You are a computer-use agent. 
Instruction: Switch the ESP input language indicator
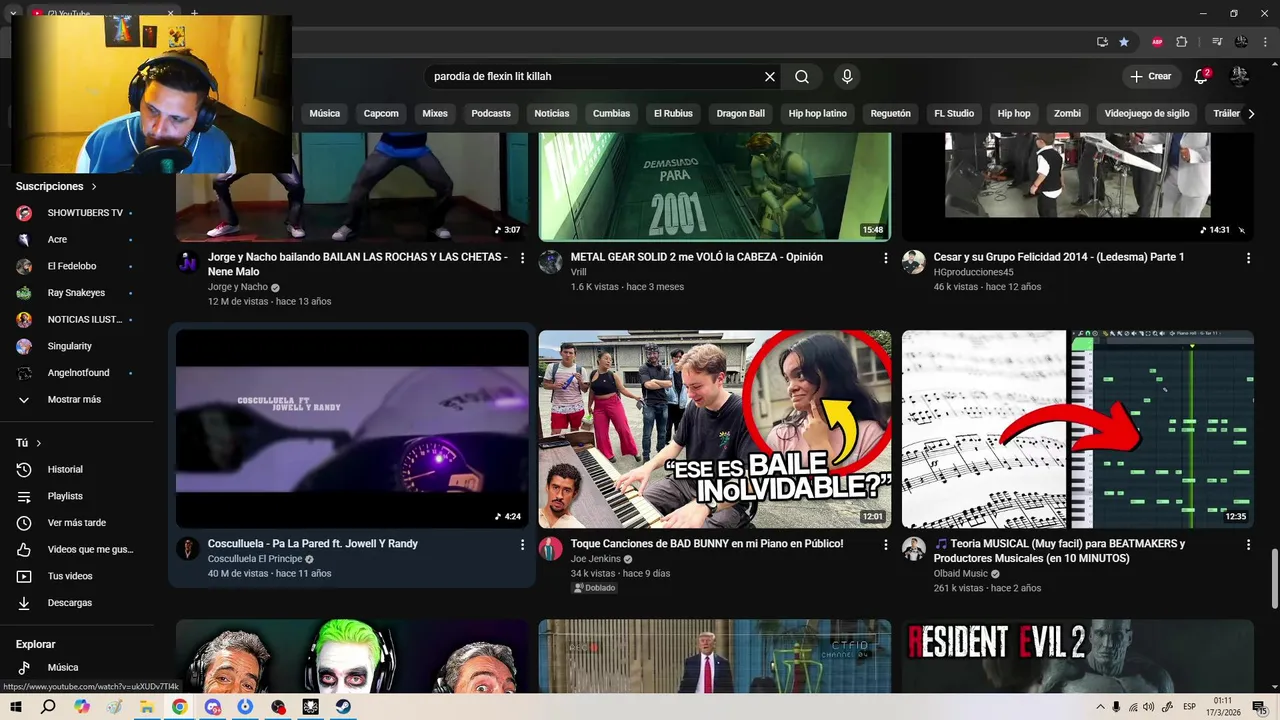[1190, 707]
